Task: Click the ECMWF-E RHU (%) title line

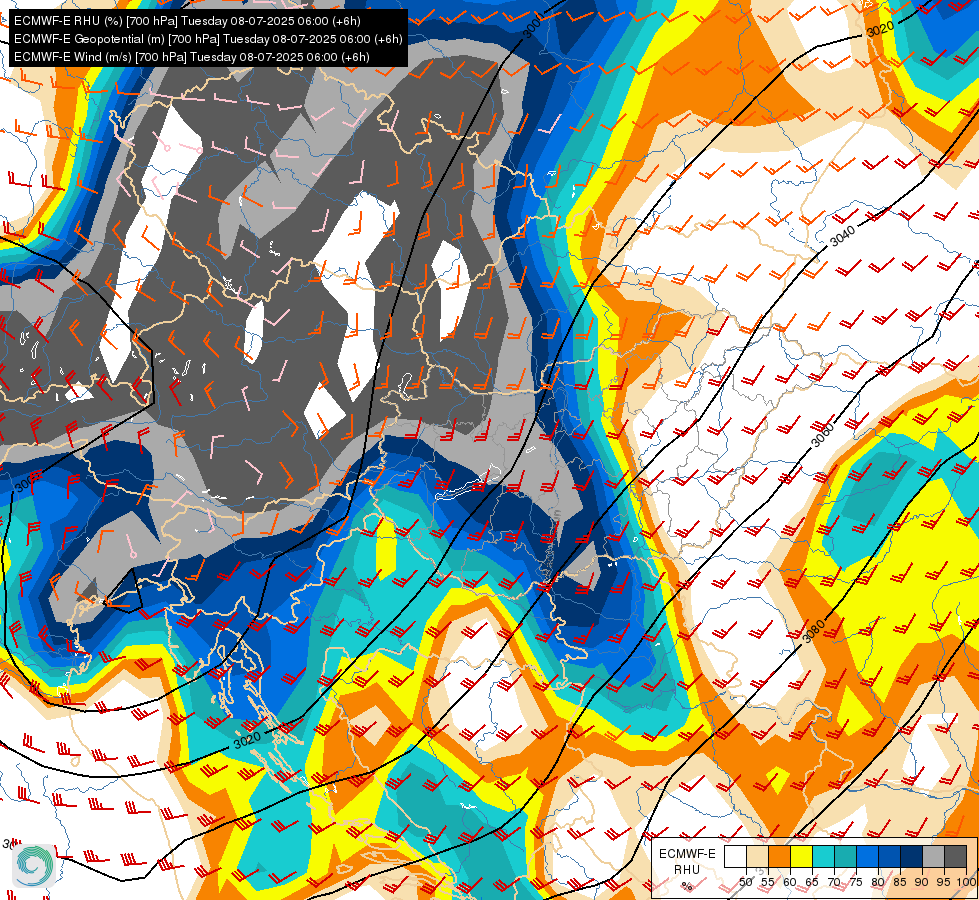Action: 187,21
